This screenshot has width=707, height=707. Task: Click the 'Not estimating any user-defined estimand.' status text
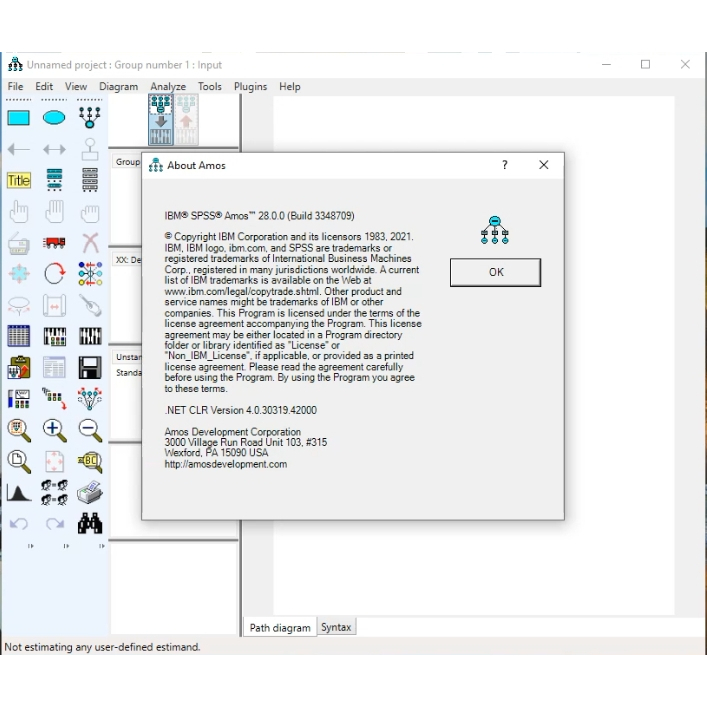coord(102,647)
